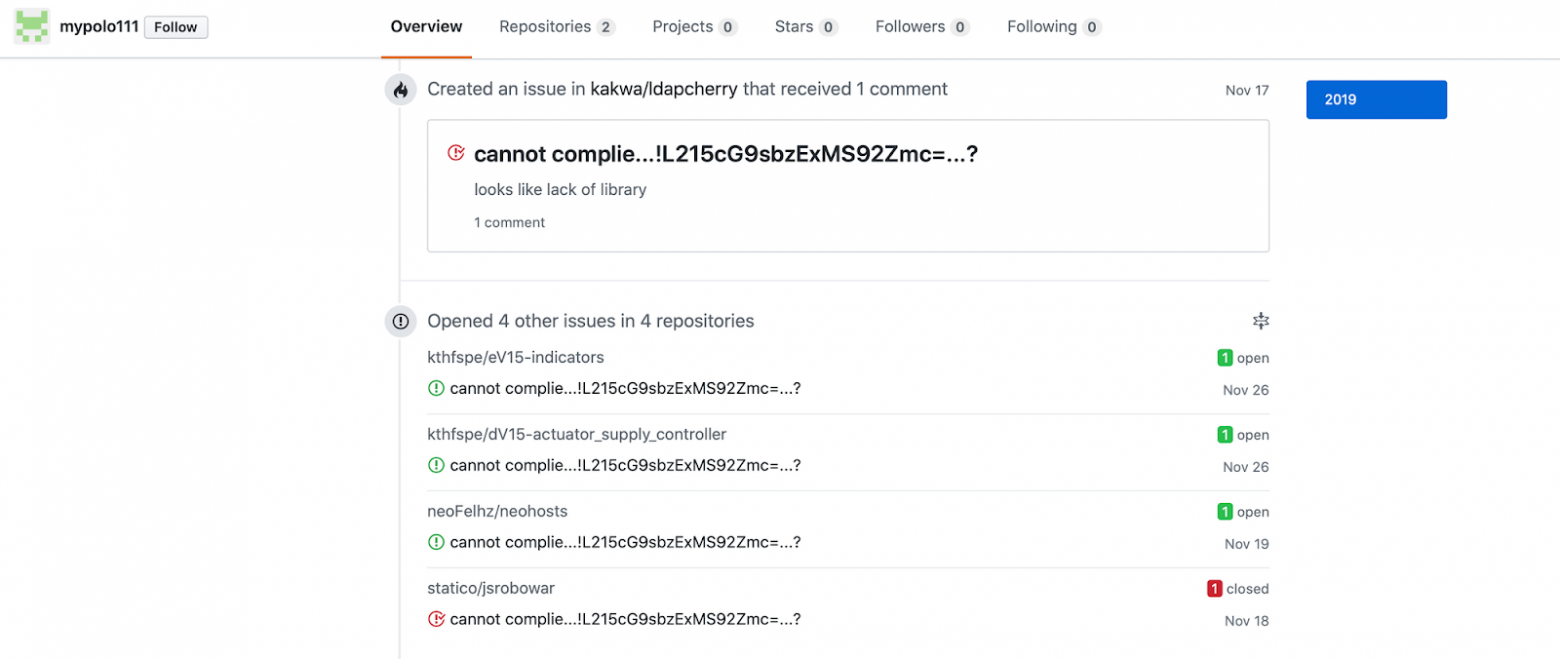Open the large cannot complie issue title

[x=725, y=154]
